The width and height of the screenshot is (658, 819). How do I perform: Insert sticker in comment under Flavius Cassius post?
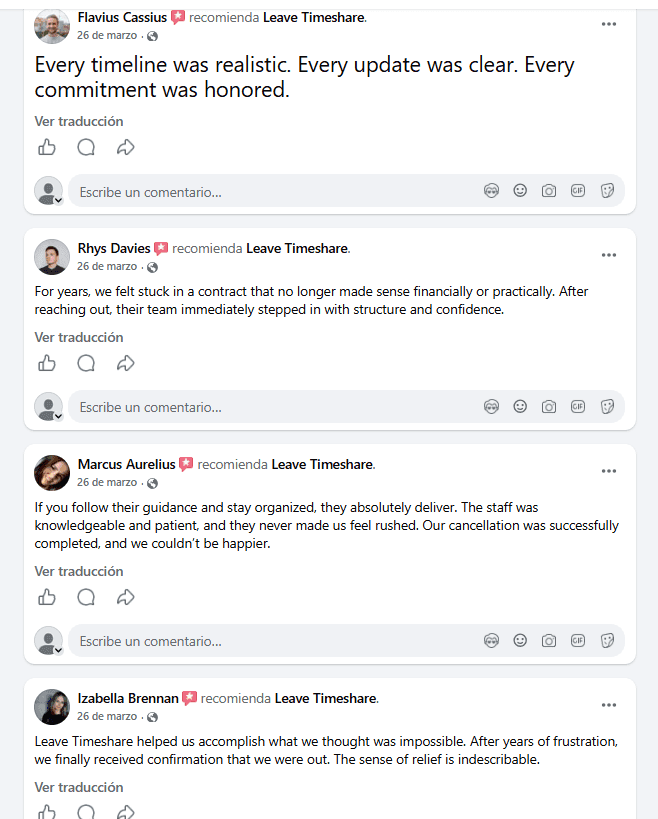[x=607, y=191]
